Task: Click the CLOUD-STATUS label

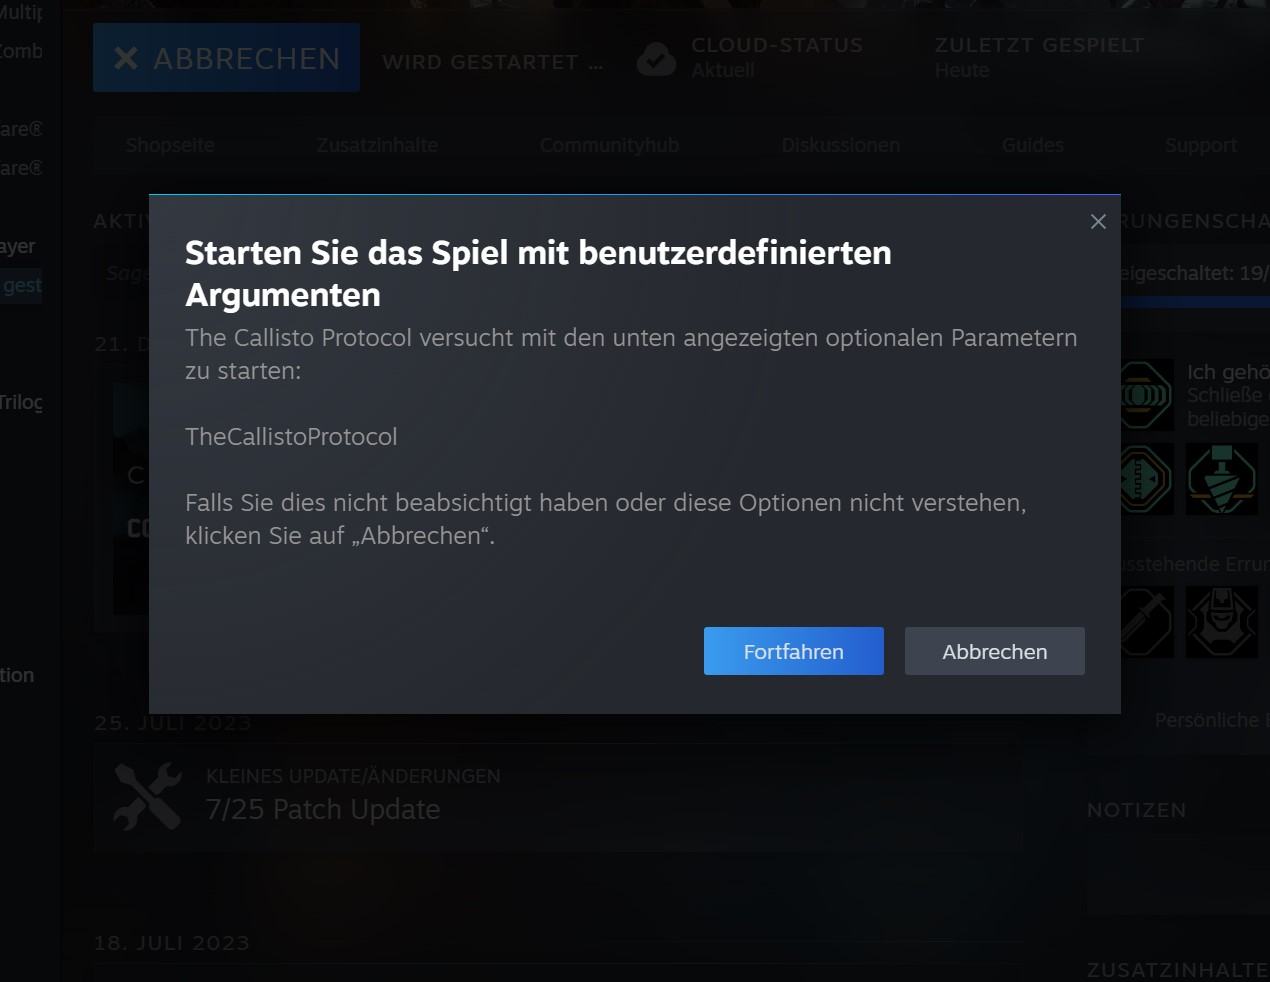Action: [x=776, y=45]
